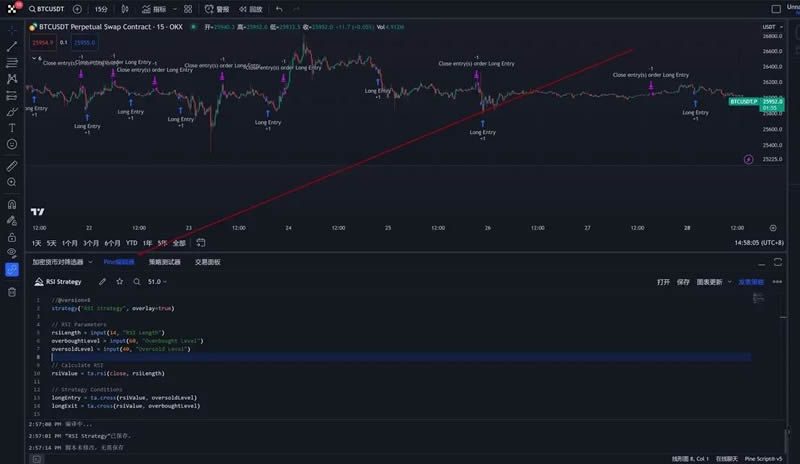Start bar replay 回放

(x=251, y=9)
